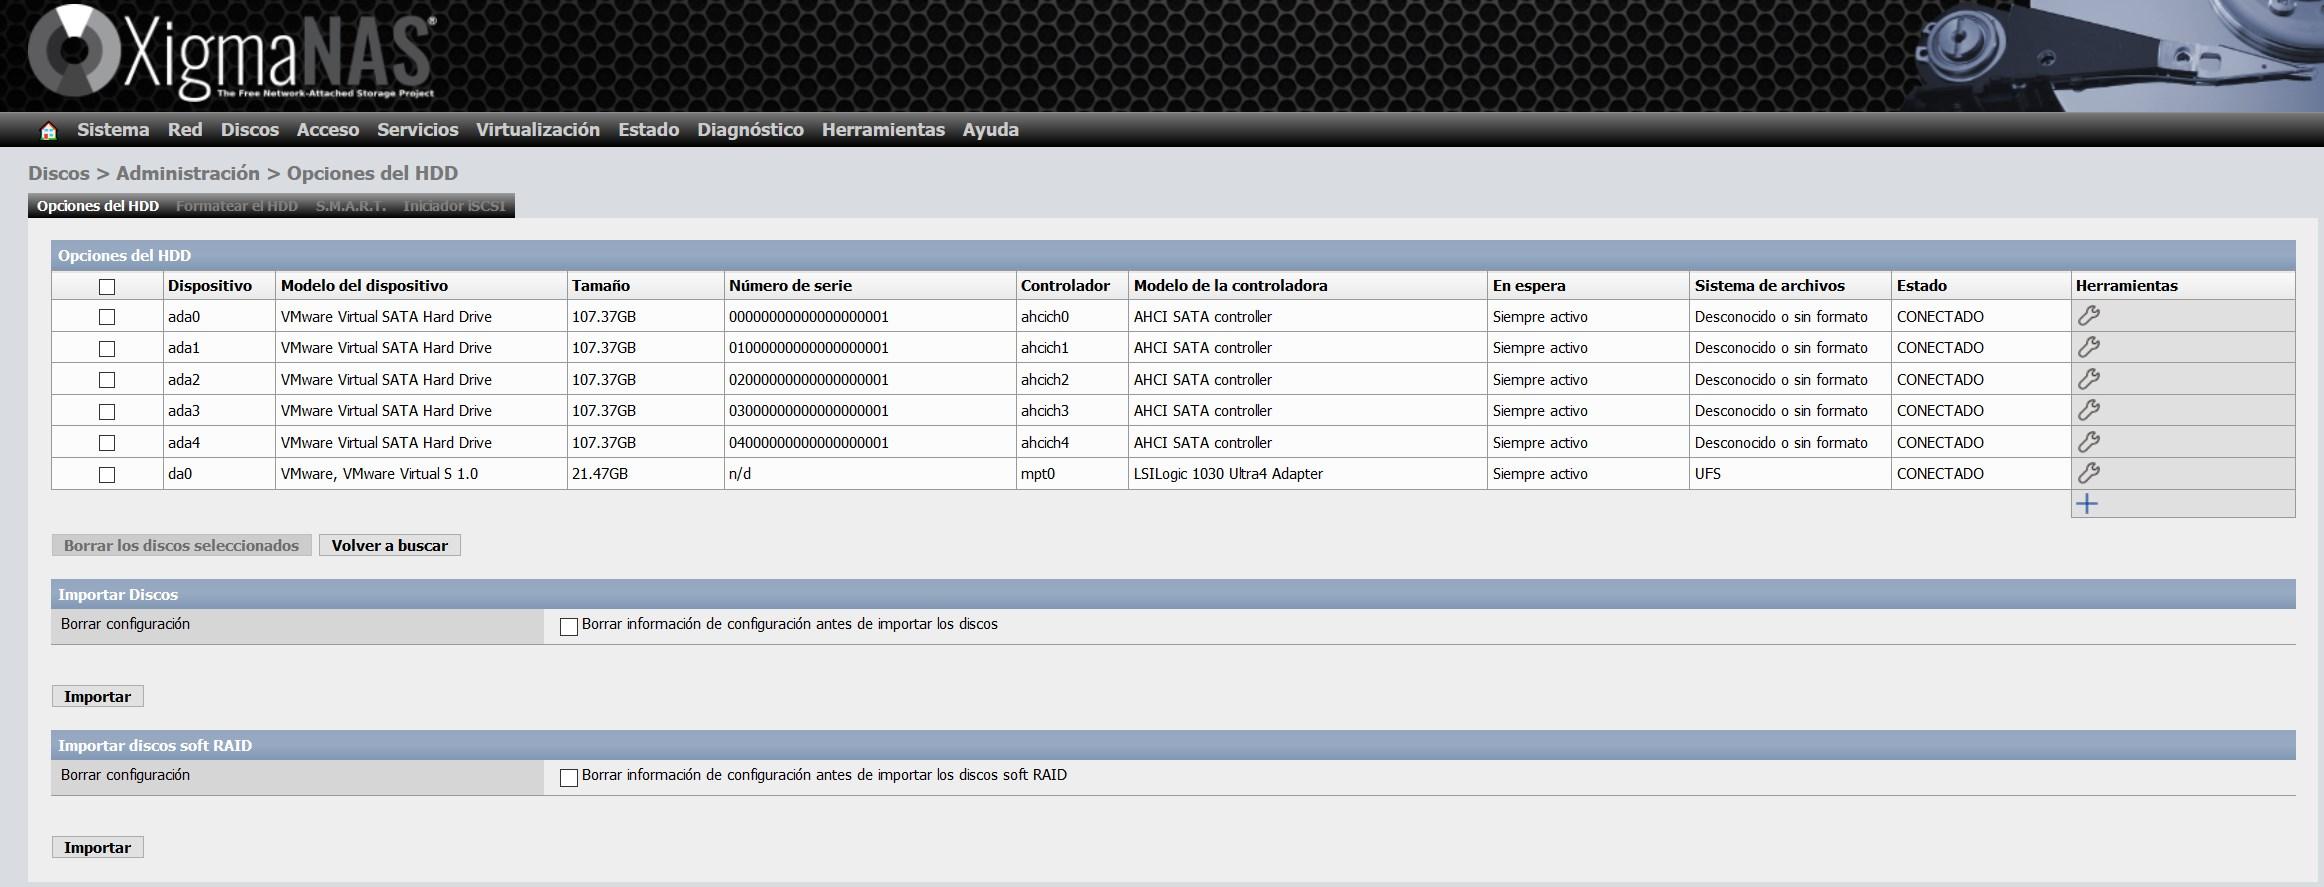Open the Estado menu
Image resolution: width=2324 pixels, height=887 pixels.
tap(649, 130)
